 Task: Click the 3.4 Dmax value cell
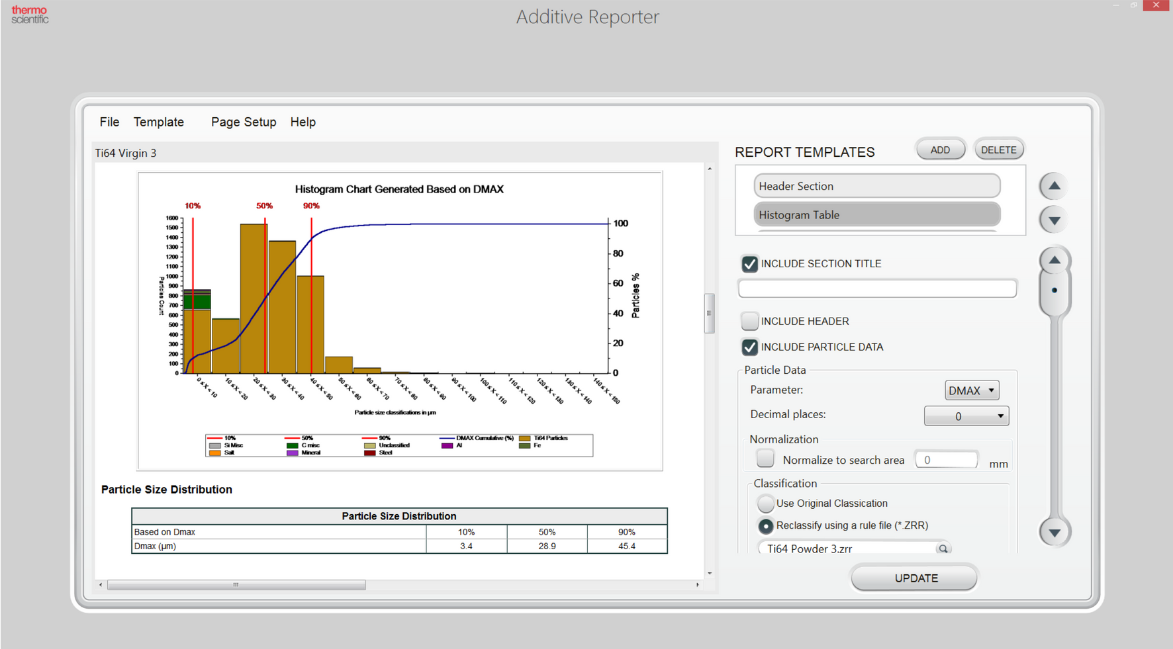(466, 546)
